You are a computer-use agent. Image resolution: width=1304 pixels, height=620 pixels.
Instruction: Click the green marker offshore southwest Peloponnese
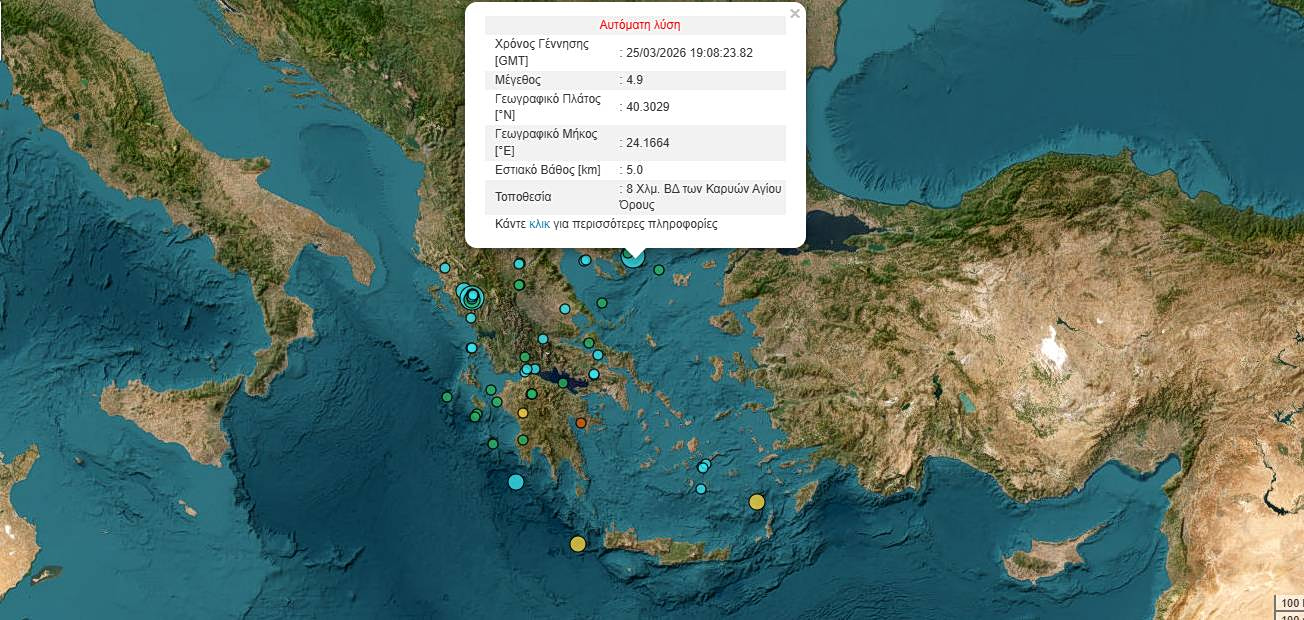pos(493,443)
